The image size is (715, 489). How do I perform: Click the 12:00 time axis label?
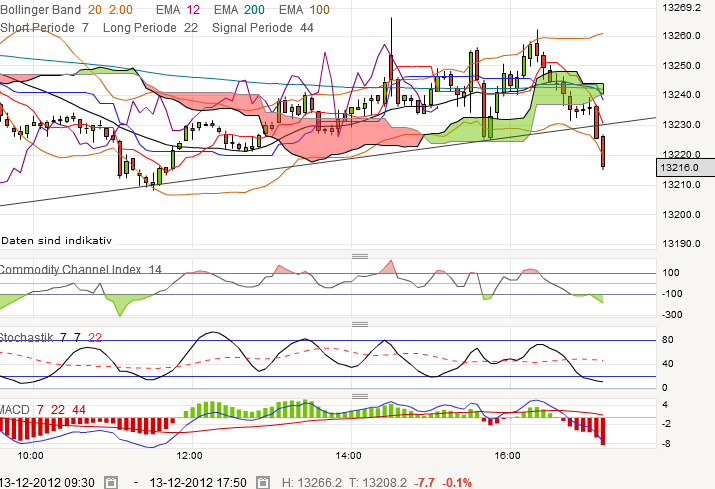tap(190, 456)
